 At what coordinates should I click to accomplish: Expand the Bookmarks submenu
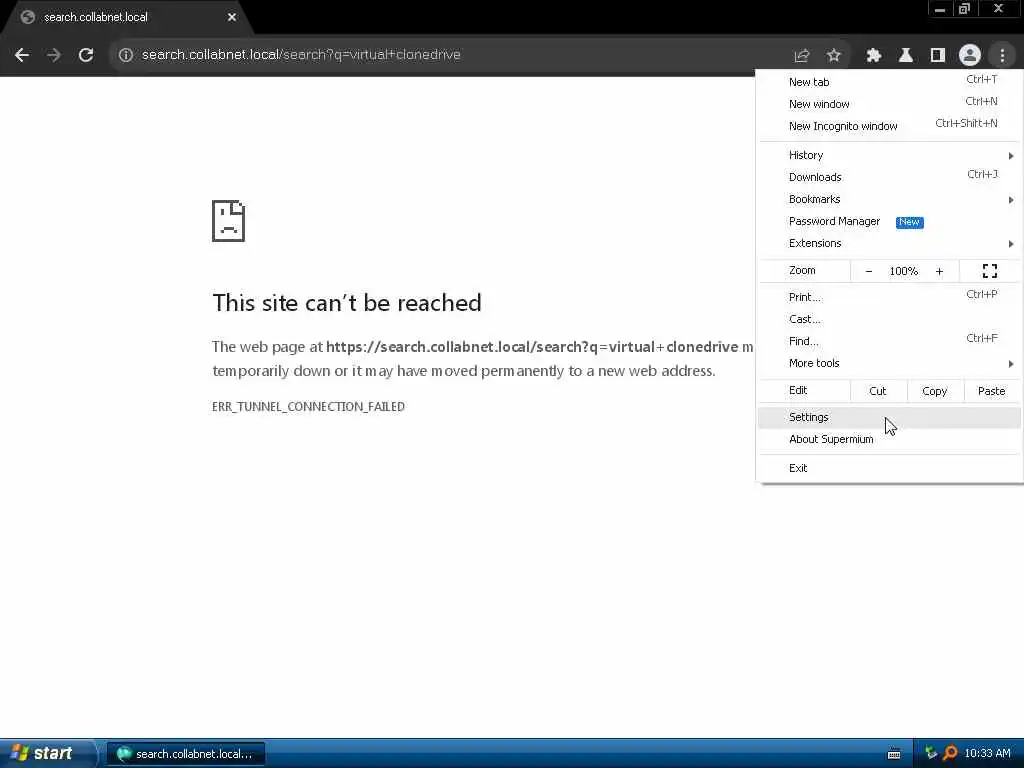point(889,199)
